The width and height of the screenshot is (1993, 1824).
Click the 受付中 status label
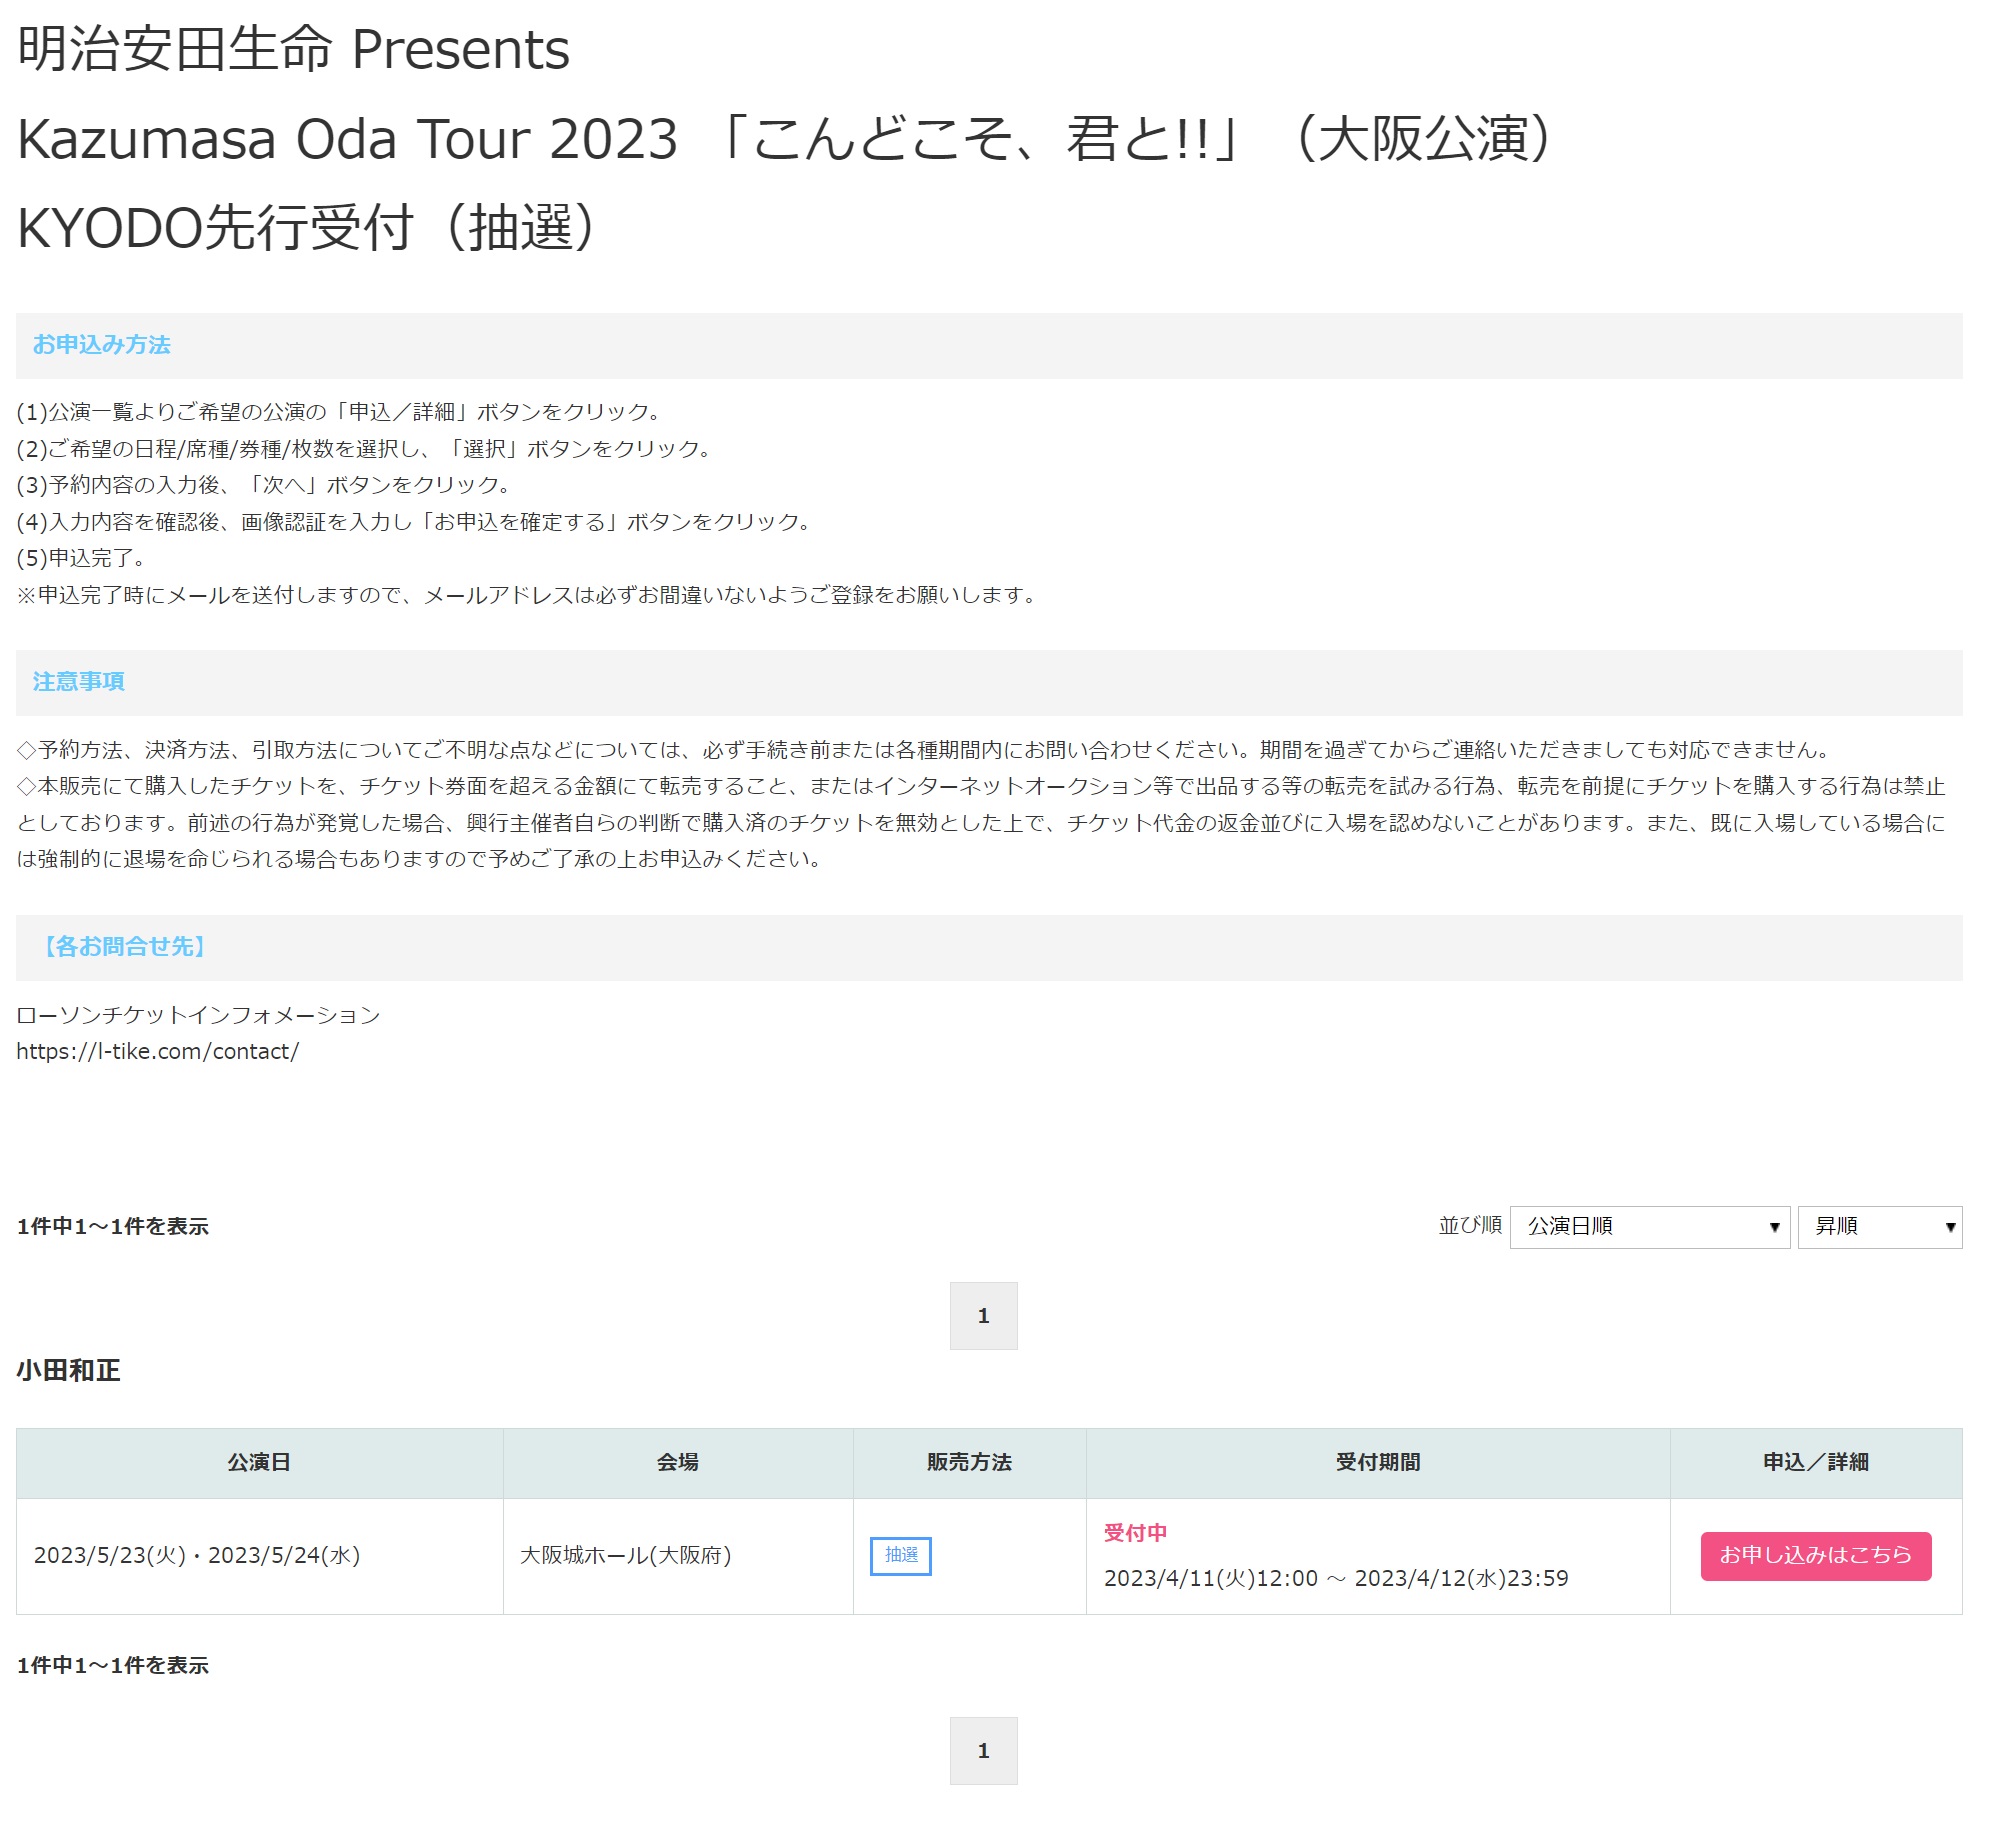point(1135,1532)
